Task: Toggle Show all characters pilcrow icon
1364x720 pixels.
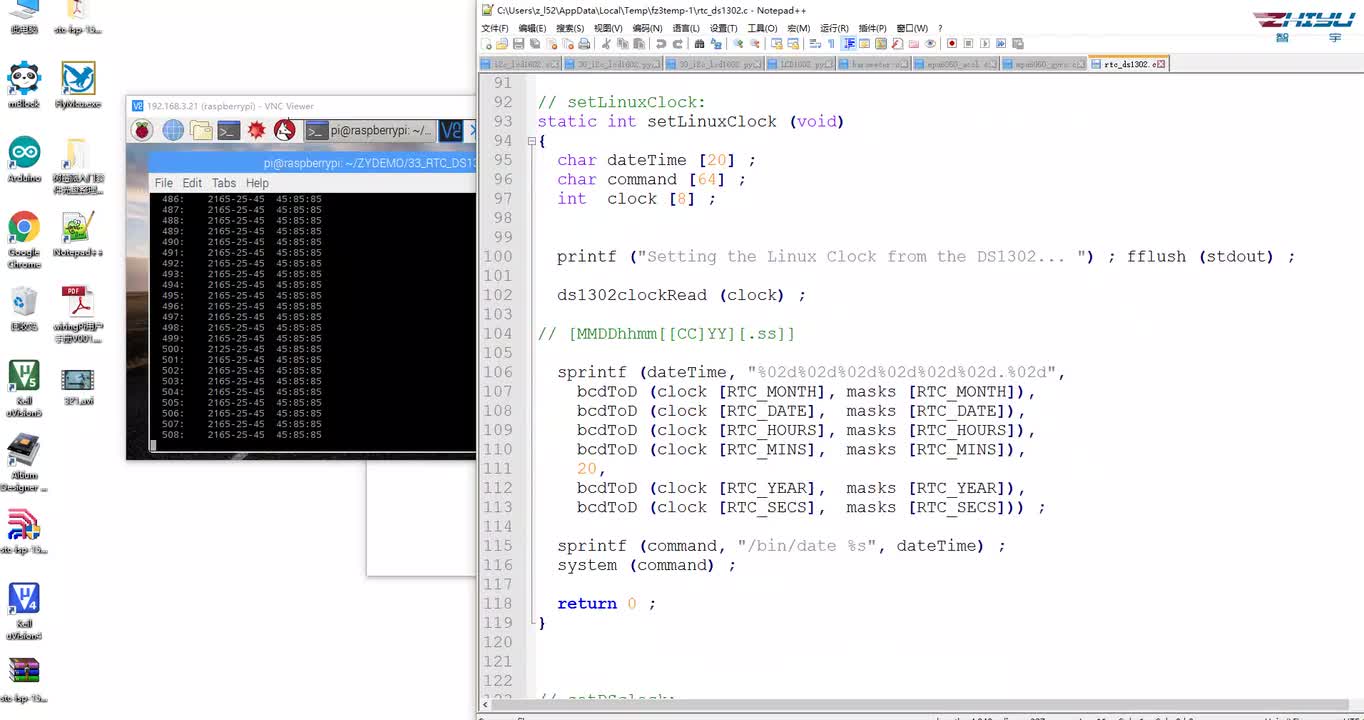Action: (x=832, y=44)
